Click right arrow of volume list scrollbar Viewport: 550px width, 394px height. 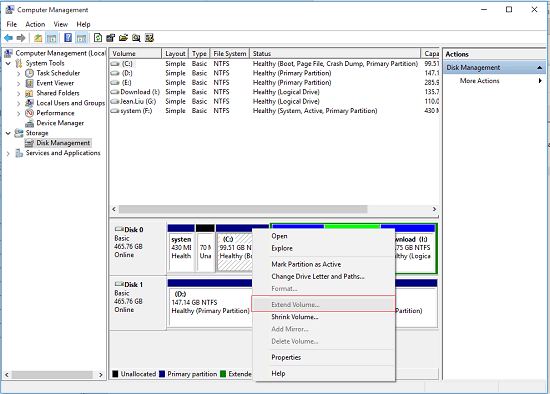click(x=434, y=209)
